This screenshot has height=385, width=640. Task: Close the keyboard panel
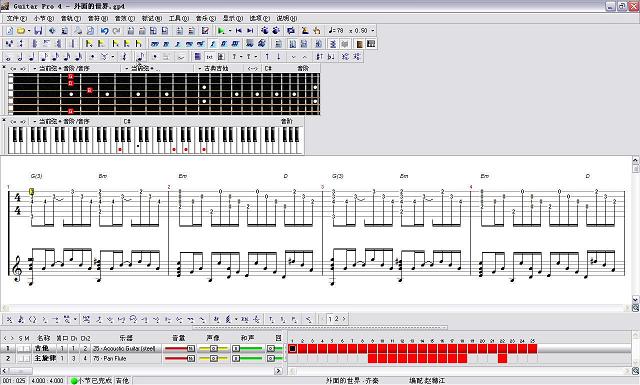(x=4, y=120)
